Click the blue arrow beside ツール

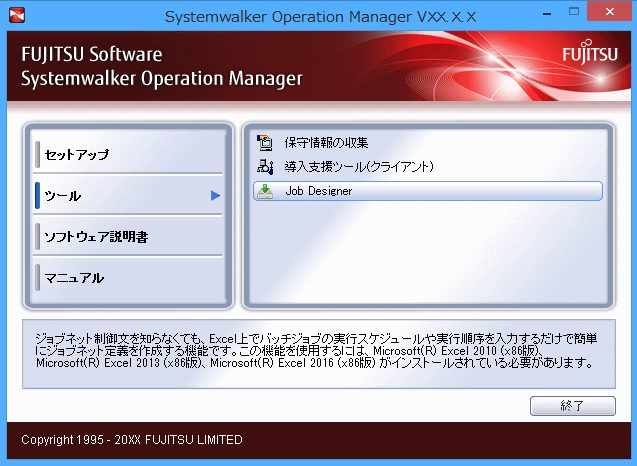[x=215, y=196]
